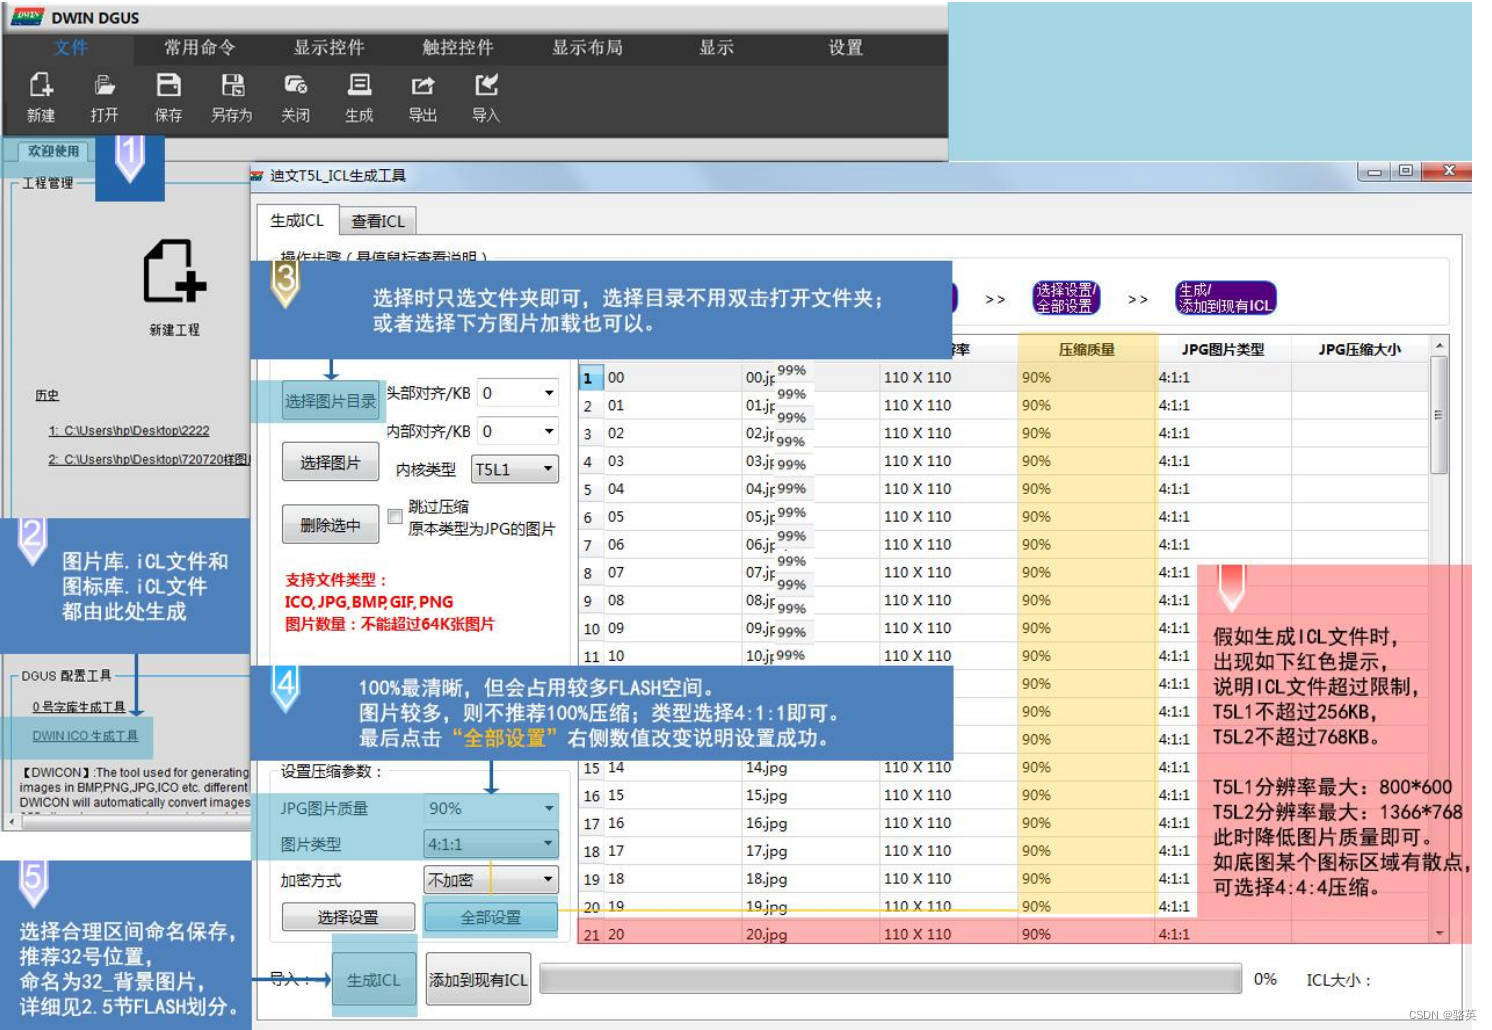Viewport: 1492px width, 1030px height.
Task: Click the 打开 (Open) toolbar icon
Action: 104,97
